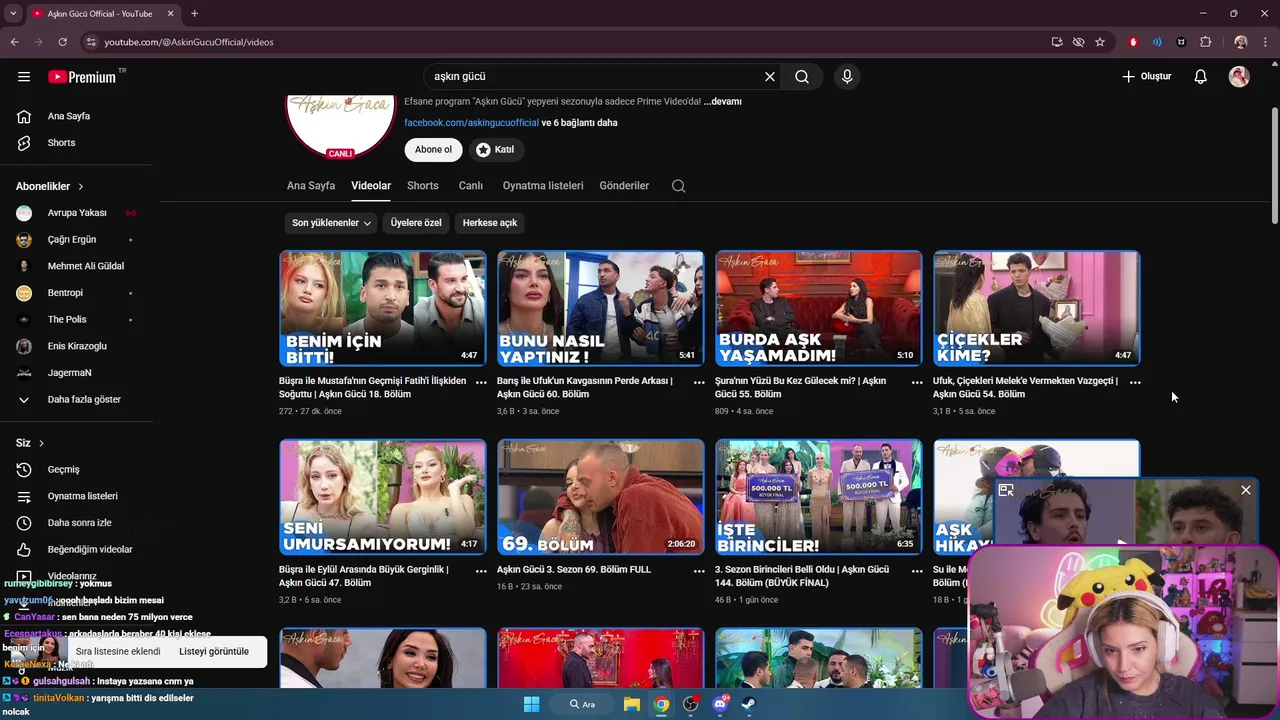Open the Windows Start menu
Screen dimensions: 1280x720
532,704
